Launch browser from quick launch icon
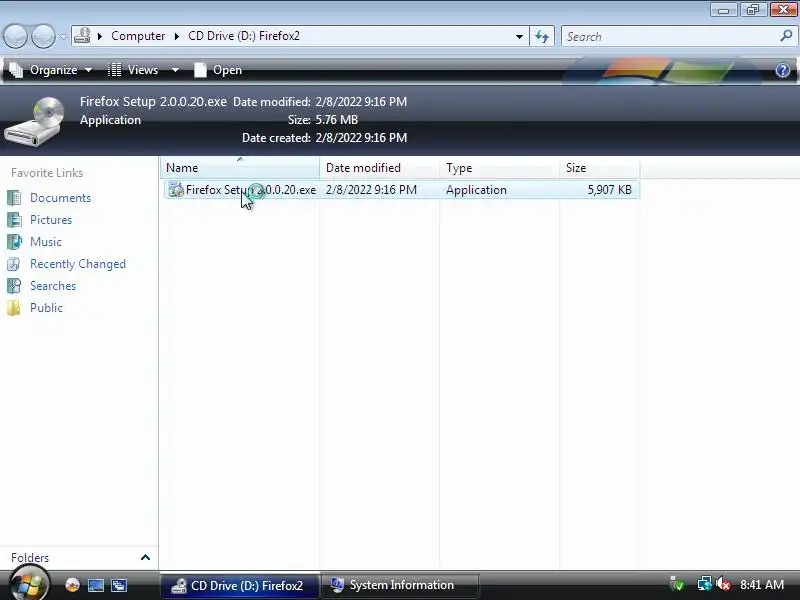 click(72, 585)
